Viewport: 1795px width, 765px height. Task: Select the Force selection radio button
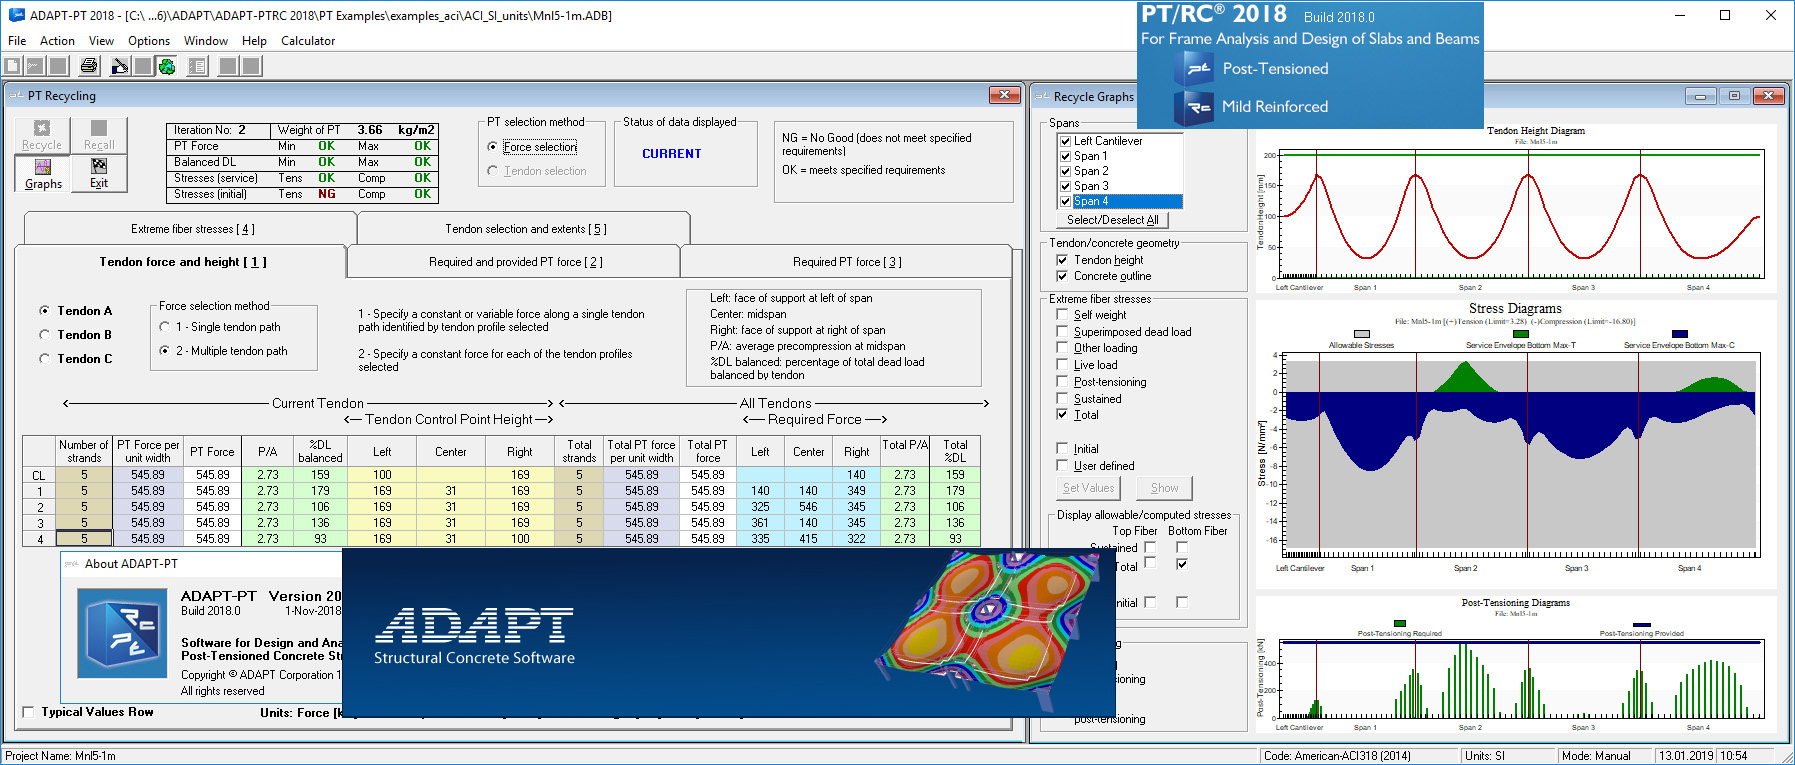tap(492, 147)
